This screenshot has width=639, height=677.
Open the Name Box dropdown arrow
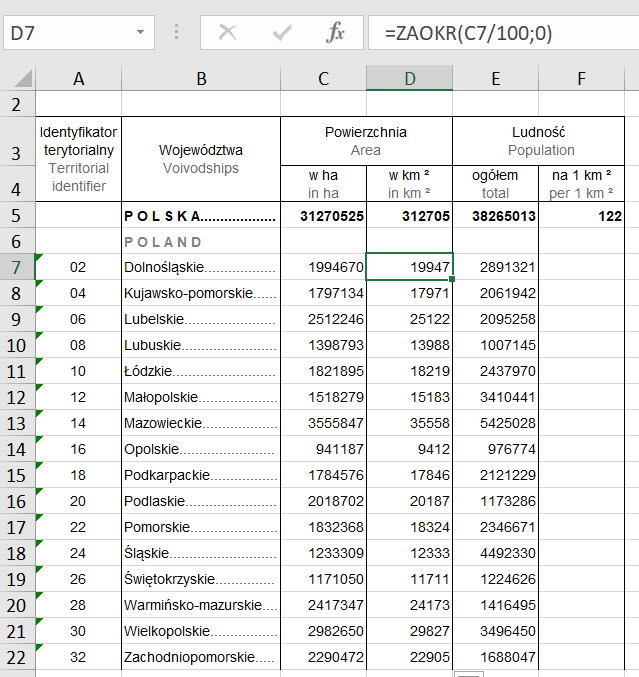(x=139, y=33)
